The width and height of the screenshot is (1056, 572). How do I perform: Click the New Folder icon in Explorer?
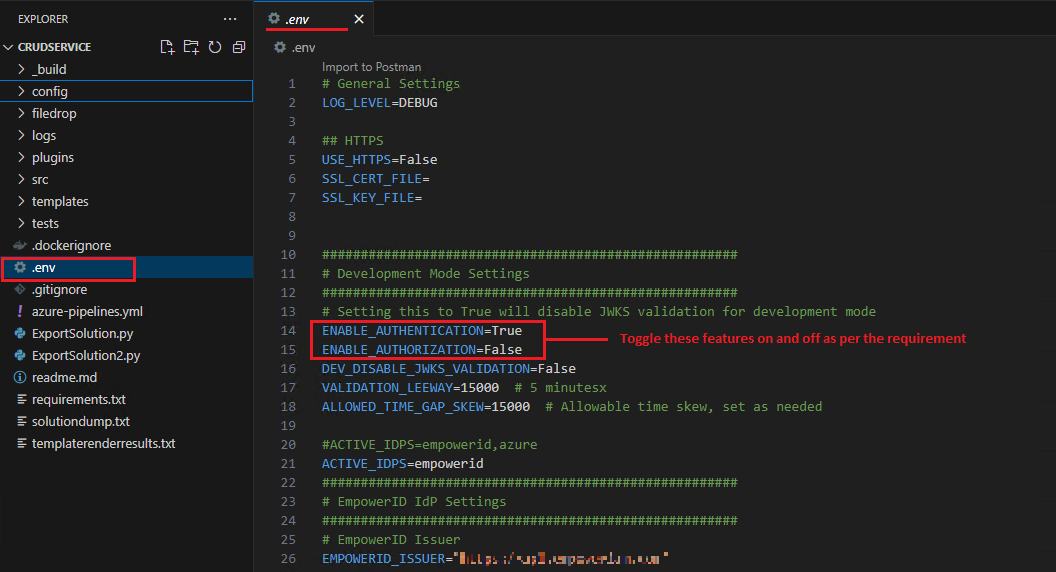(x=191, y=47)
